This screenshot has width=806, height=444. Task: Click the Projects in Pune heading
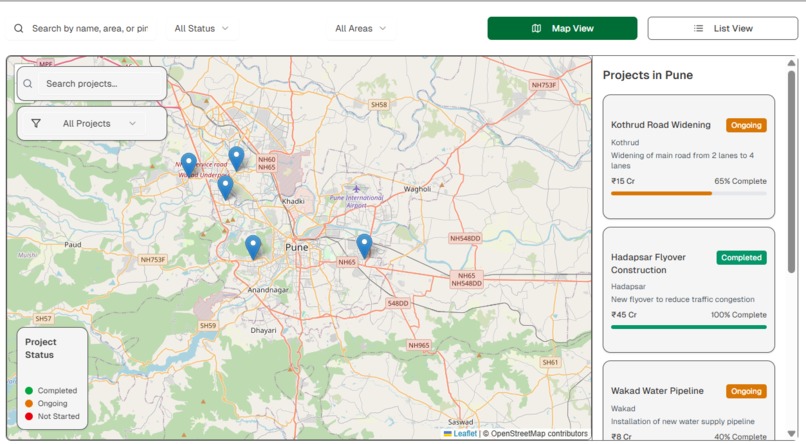point(648,75)
